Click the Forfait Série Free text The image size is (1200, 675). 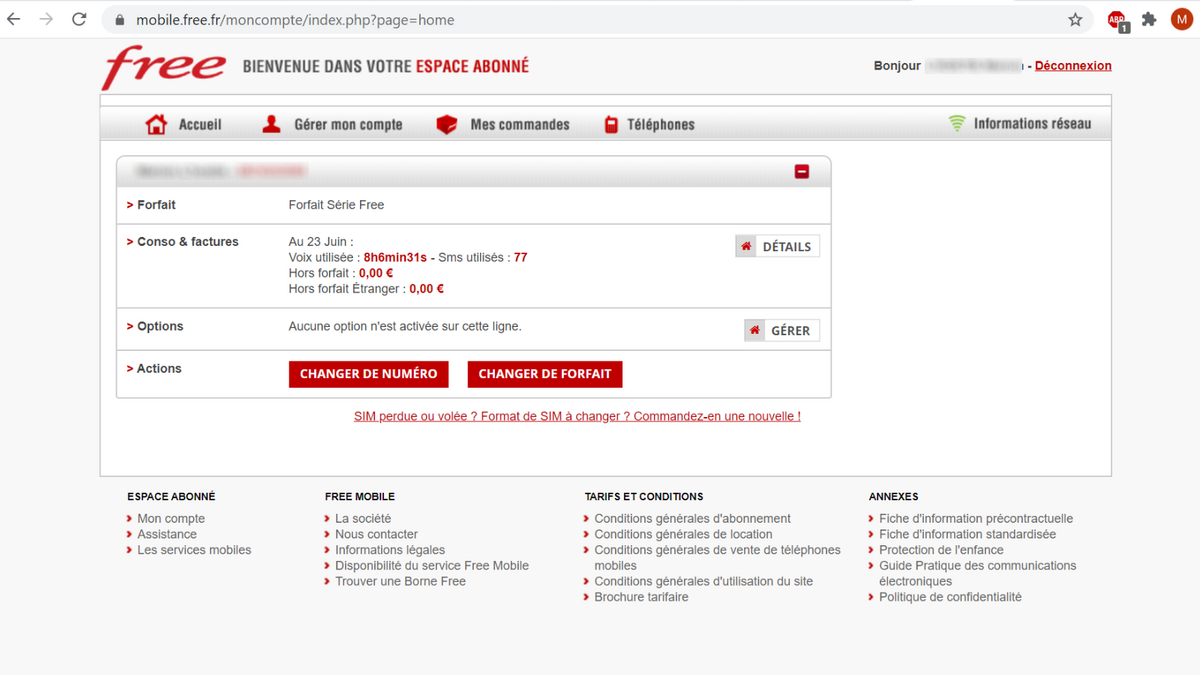pos(336,205)
